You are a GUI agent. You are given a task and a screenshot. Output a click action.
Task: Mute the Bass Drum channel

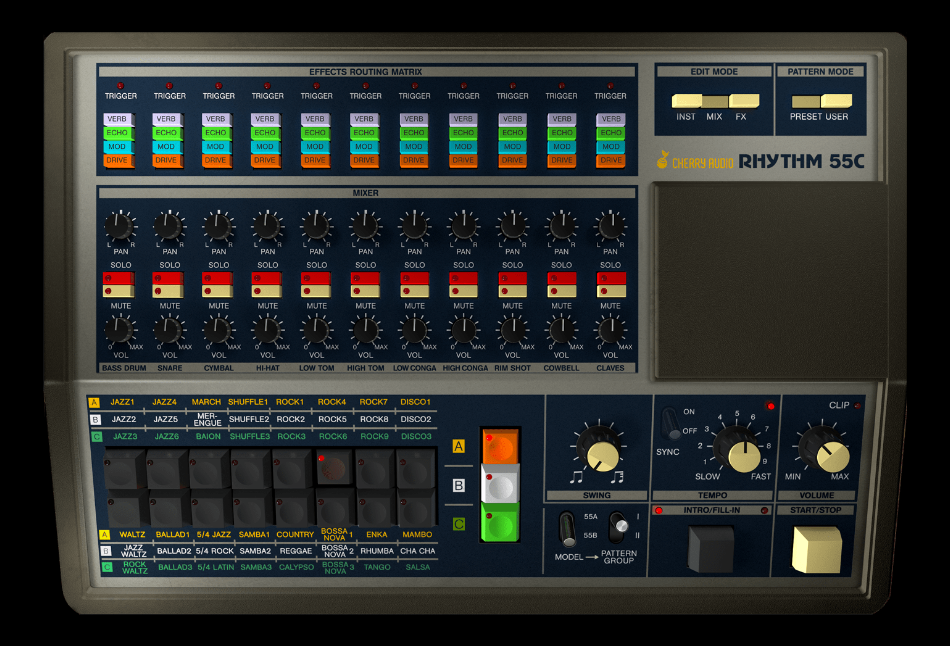(119, 291)
